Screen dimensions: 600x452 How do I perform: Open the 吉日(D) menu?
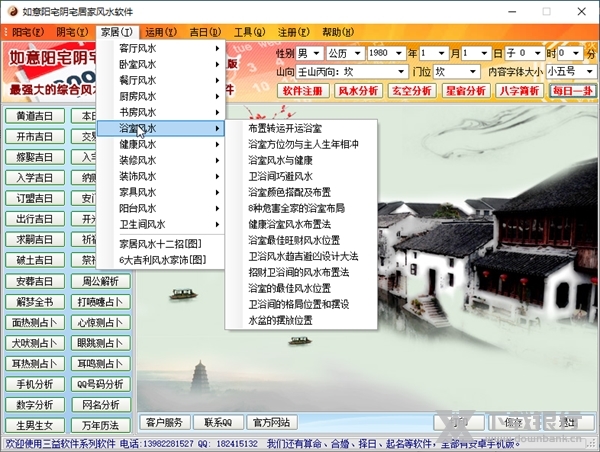point(205,32)
